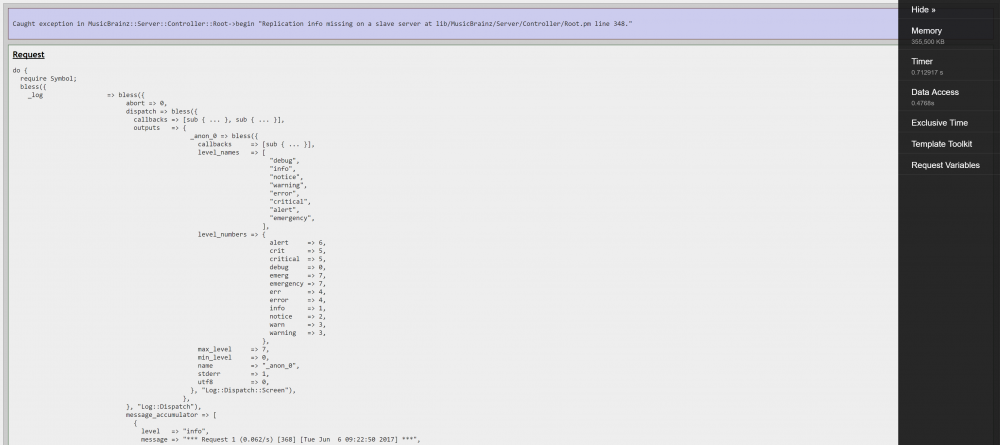Screen dimensions: 1000x445
Task: Click the 'stderr => 1' line
Action: pyautogui.click(x=233, y=374)
